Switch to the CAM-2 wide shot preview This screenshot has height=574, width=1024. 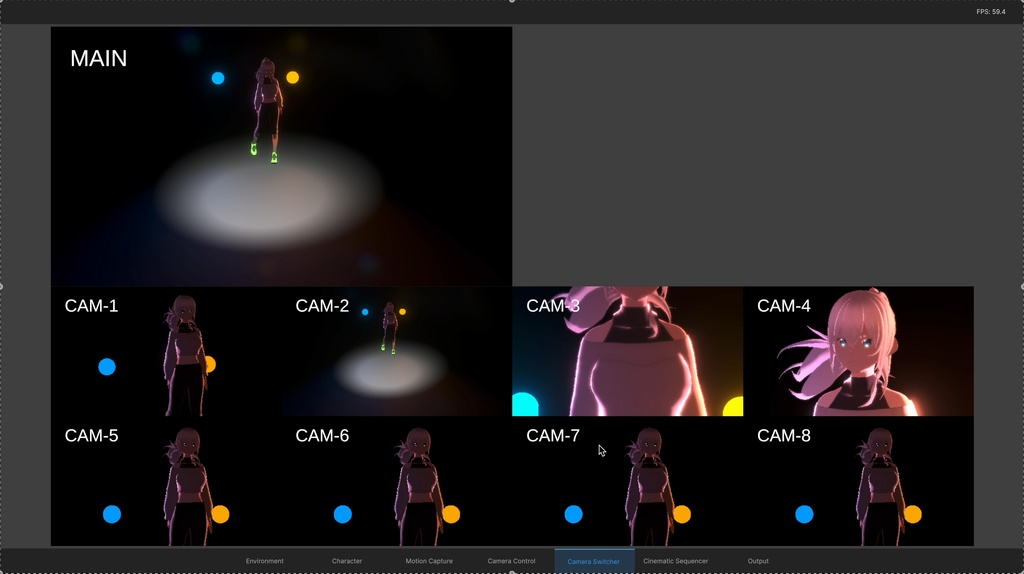point(397,351)
